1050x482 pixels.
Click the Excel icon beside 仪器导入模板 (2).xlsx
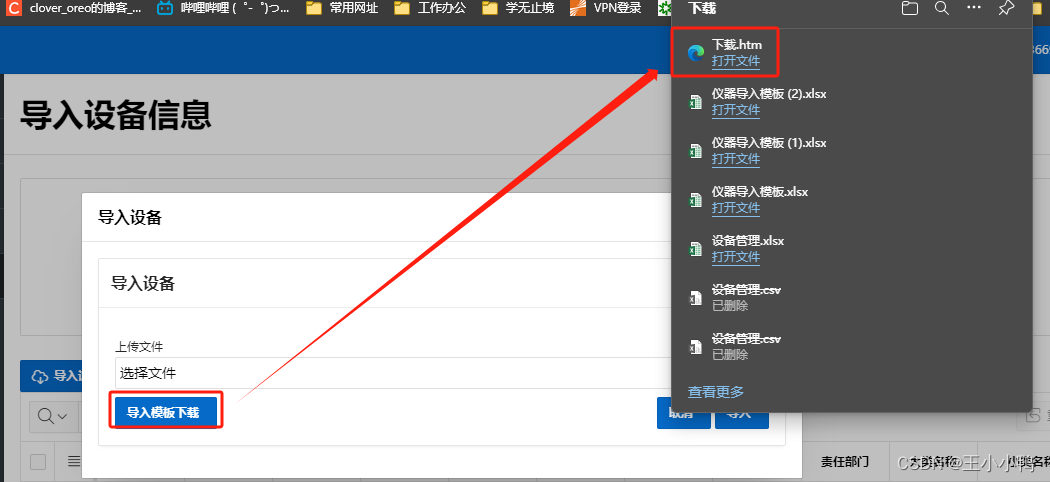696,102
